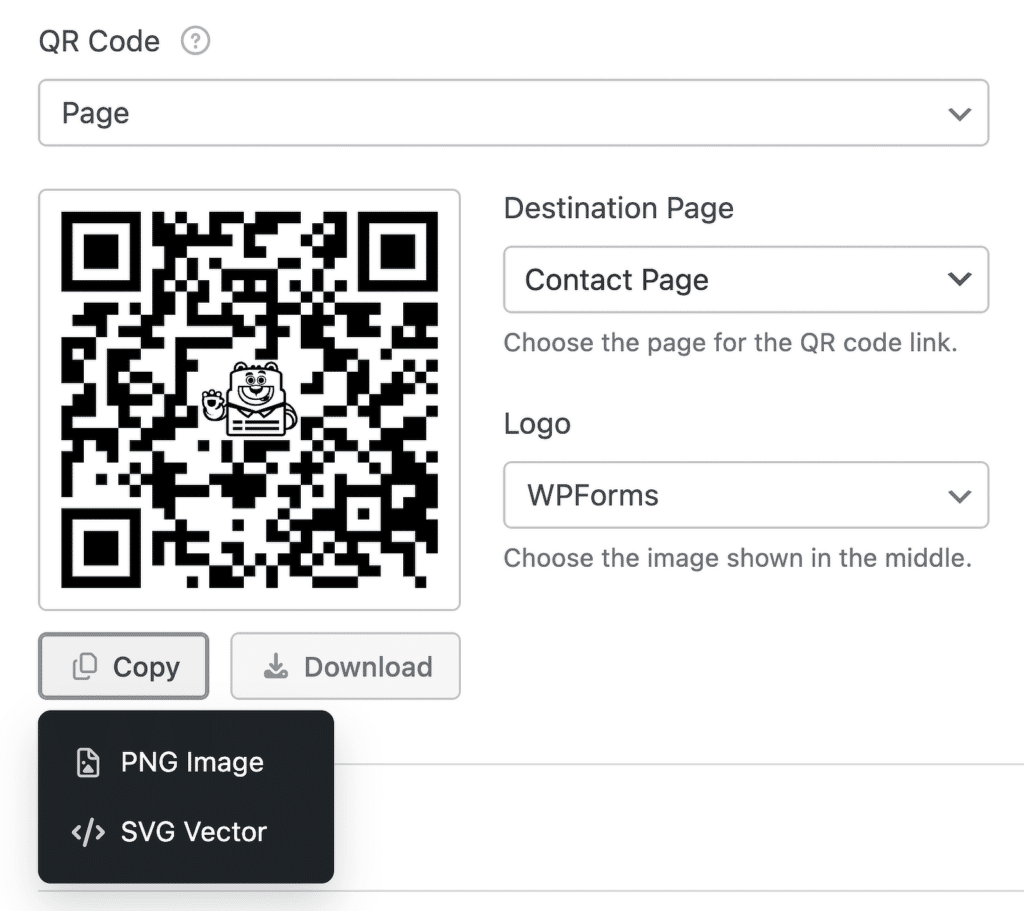
Task: Click the 'Logo' field label
Action: pyautogui.click(x=537, y=424)
